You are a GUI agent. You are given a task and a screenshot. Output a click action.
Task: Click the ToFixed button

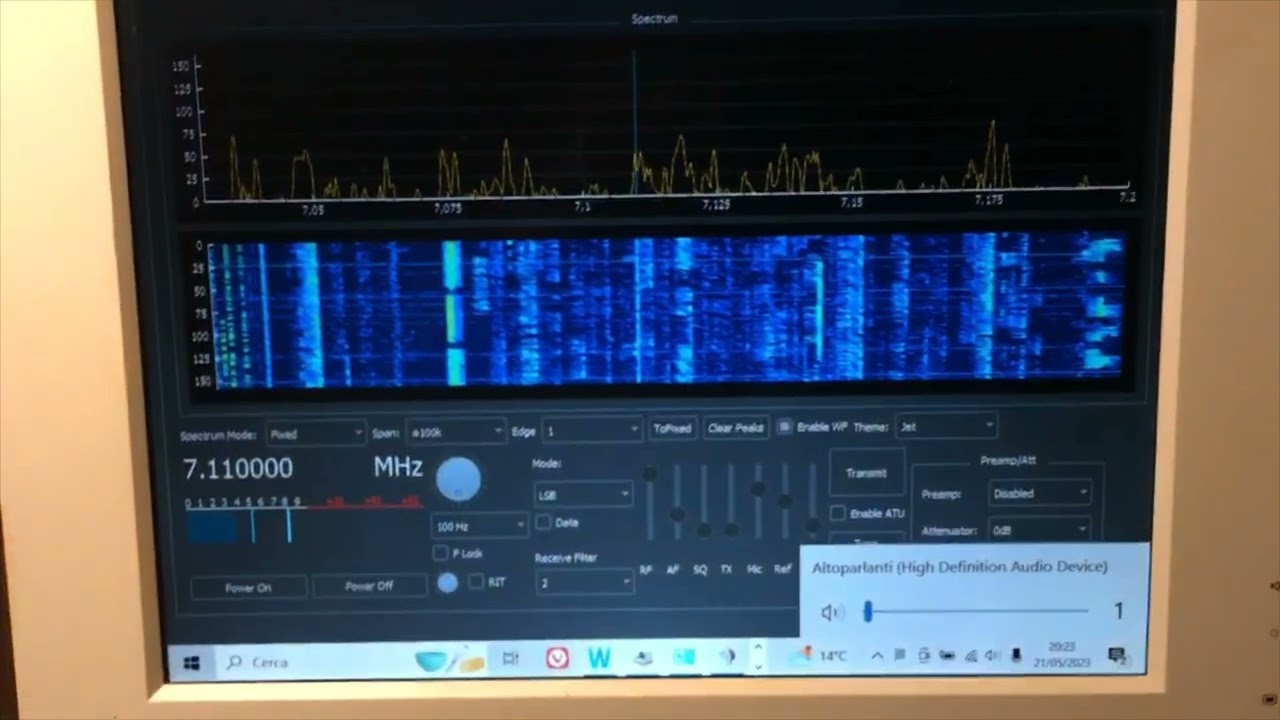point(672,428)
